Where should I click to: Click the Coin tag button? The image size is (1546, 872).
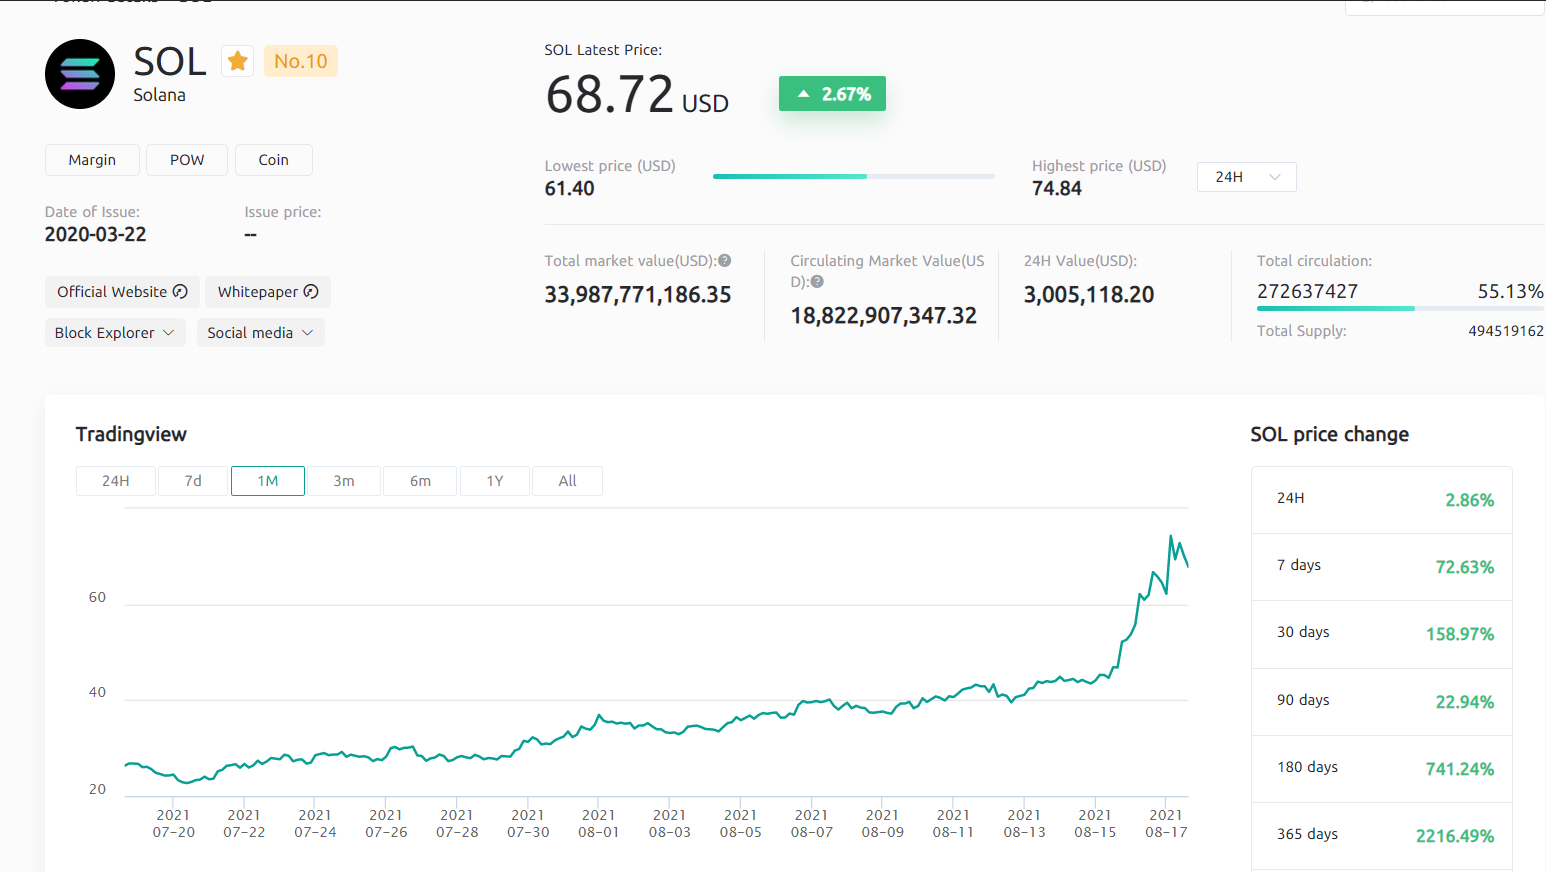click(x=274, y=160)
